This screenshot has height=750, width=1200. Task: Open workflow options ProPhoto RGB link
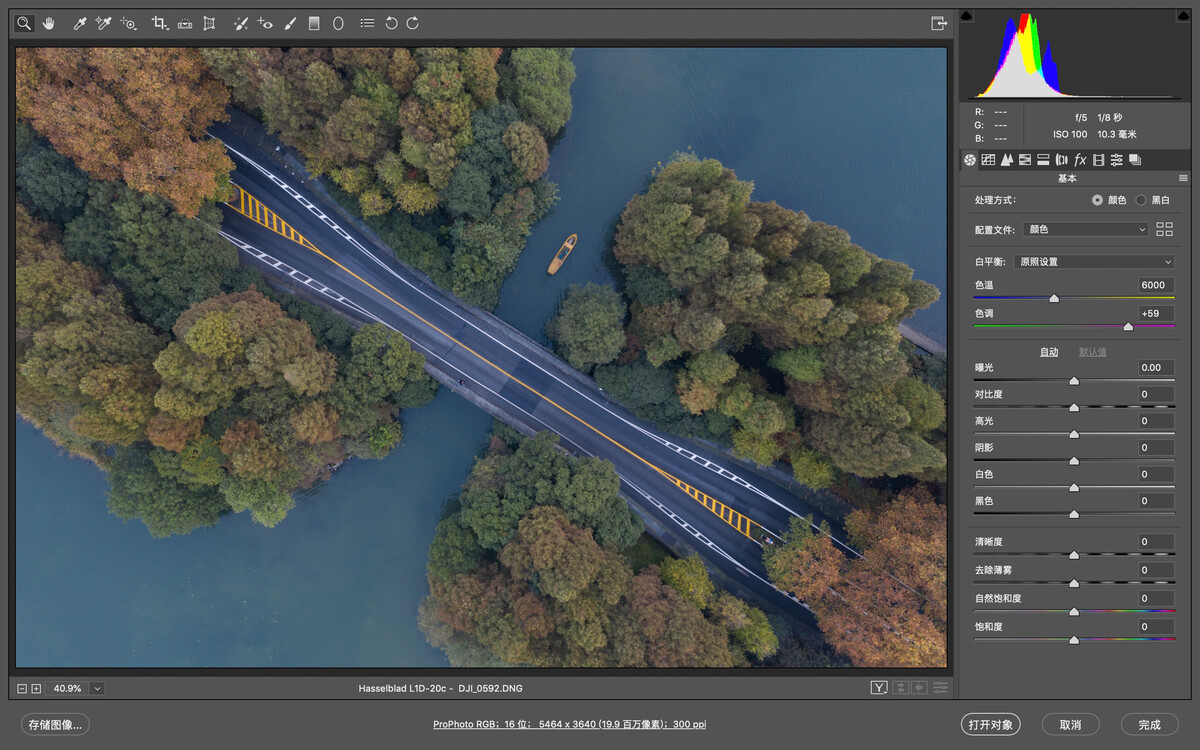[570, 724]
